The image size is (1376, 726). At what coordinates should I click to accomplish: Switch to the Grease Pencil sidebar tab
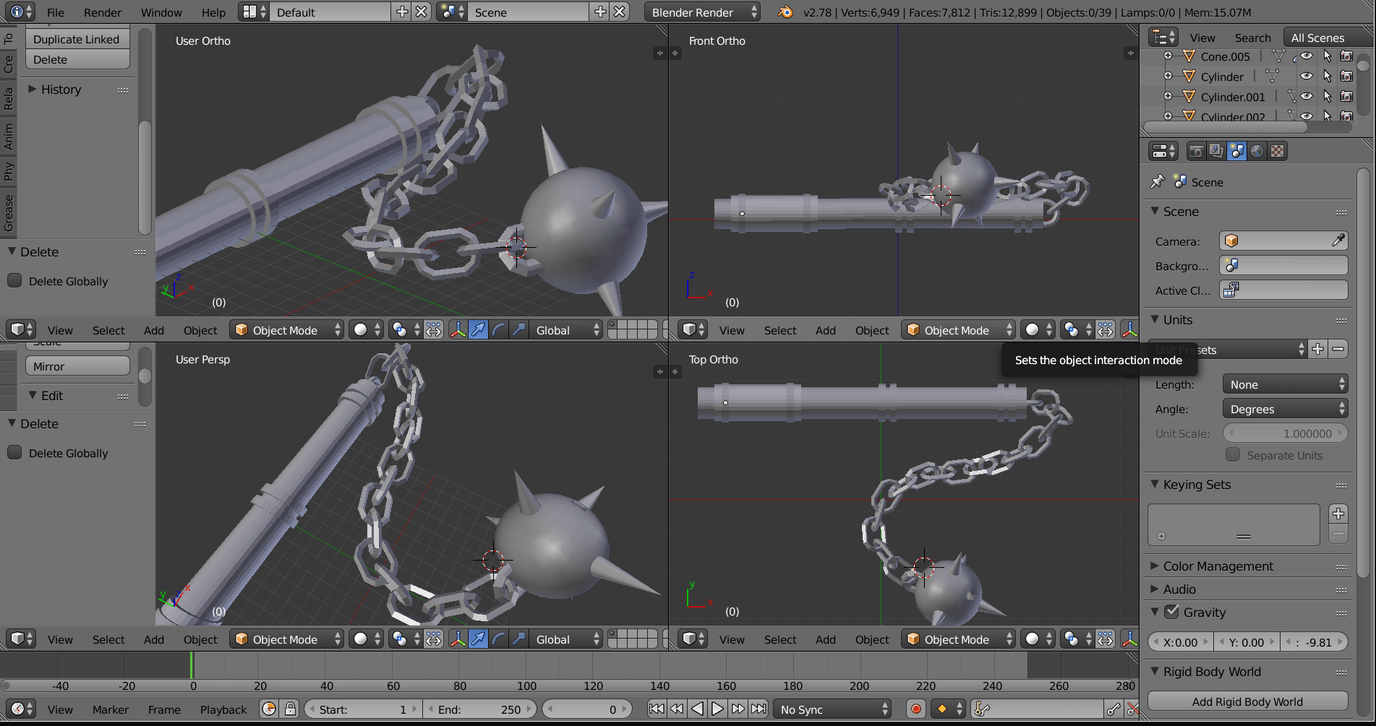coord(9,213)
